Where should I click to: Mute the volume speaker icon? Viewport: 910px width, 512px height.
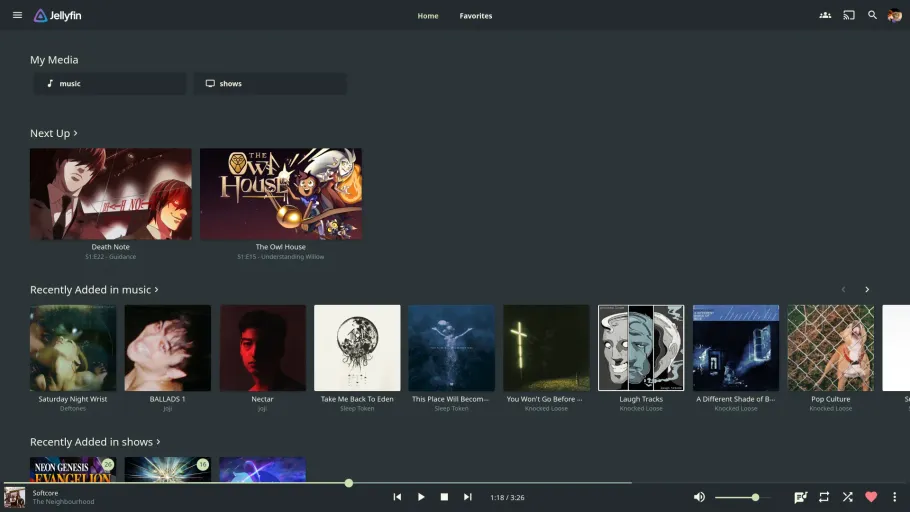pyautogui.click(x=699, y=497)
